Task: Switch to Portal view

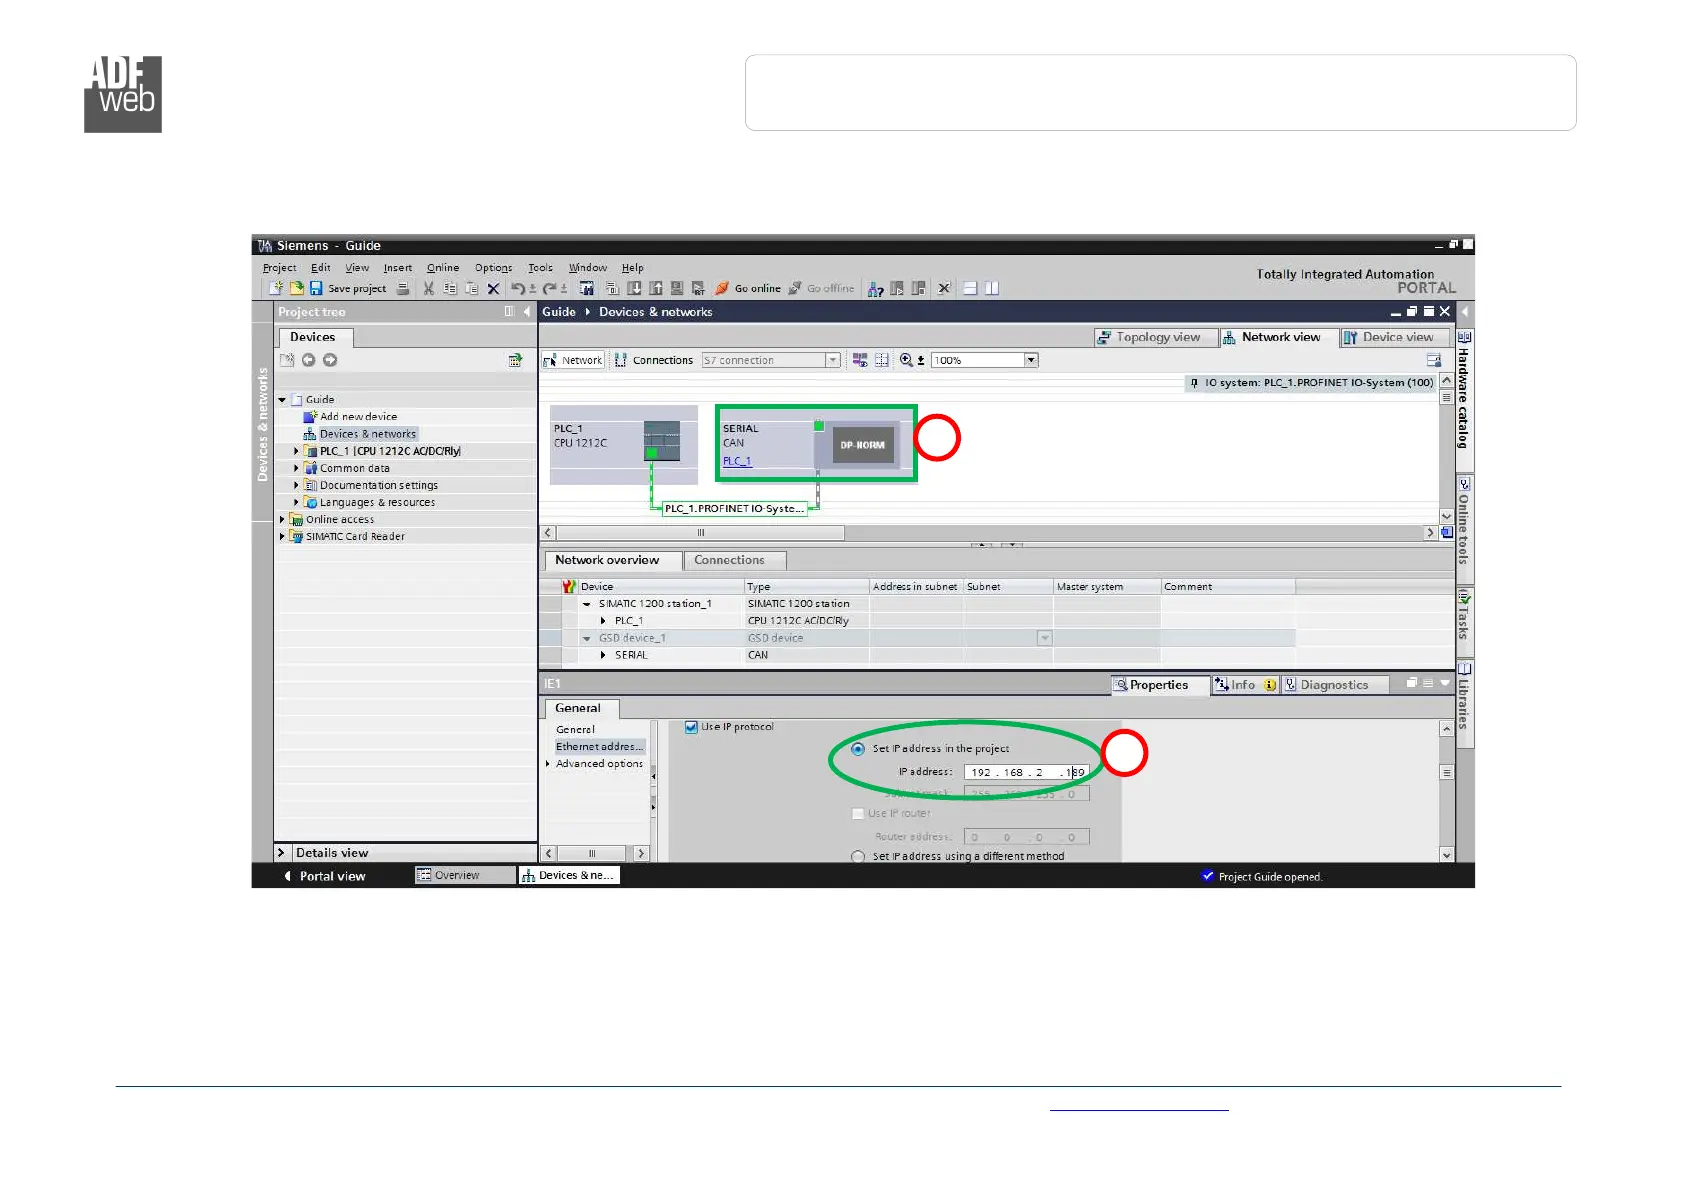Action: (326, 876)
